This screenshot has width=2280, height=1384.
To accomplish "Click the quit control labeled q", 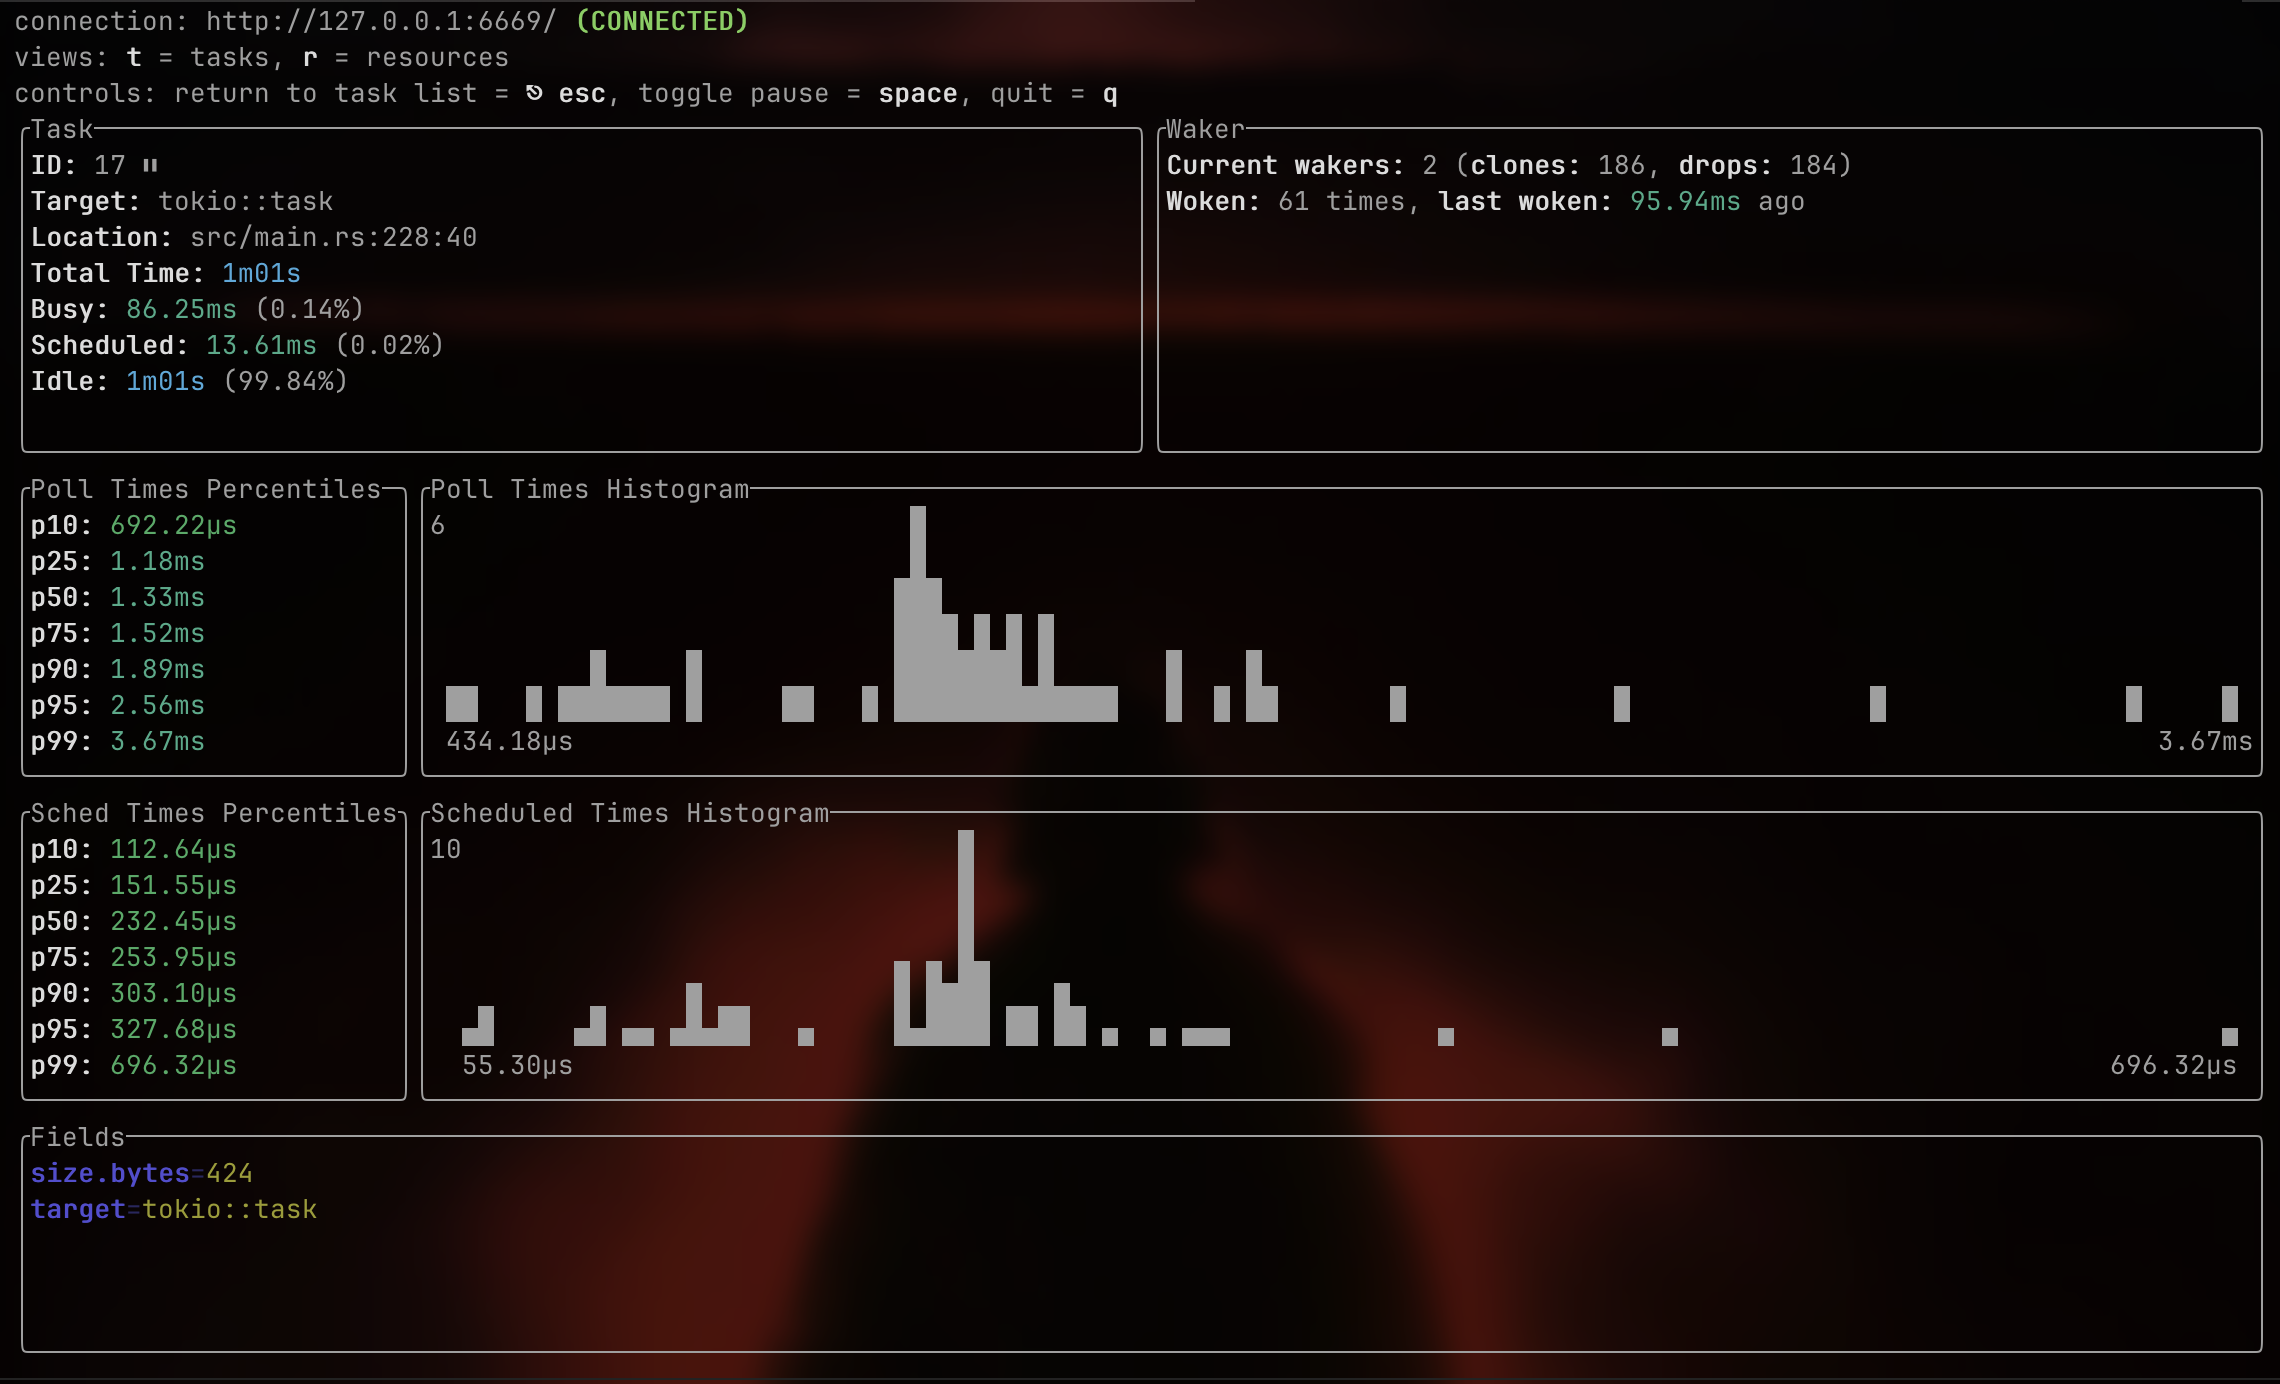I will click(1108, 92).
